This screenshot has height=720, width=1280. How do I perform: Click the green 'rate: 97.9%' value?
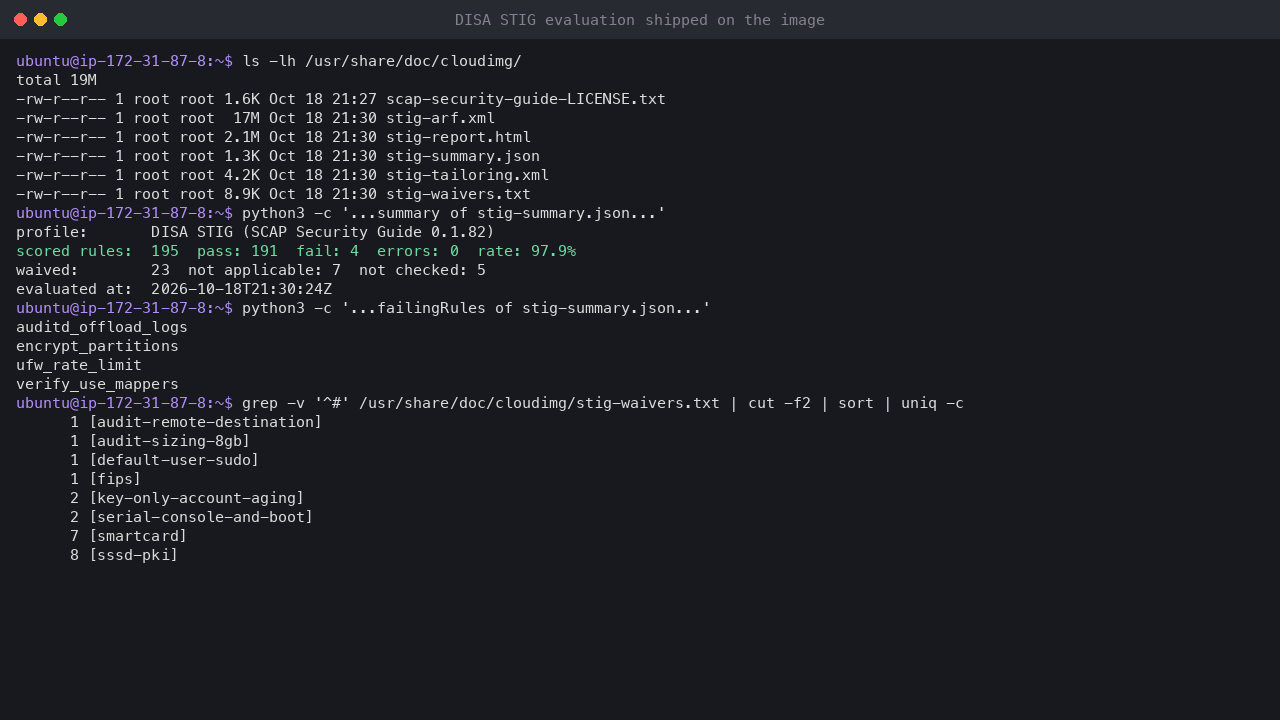coord(527,251)
